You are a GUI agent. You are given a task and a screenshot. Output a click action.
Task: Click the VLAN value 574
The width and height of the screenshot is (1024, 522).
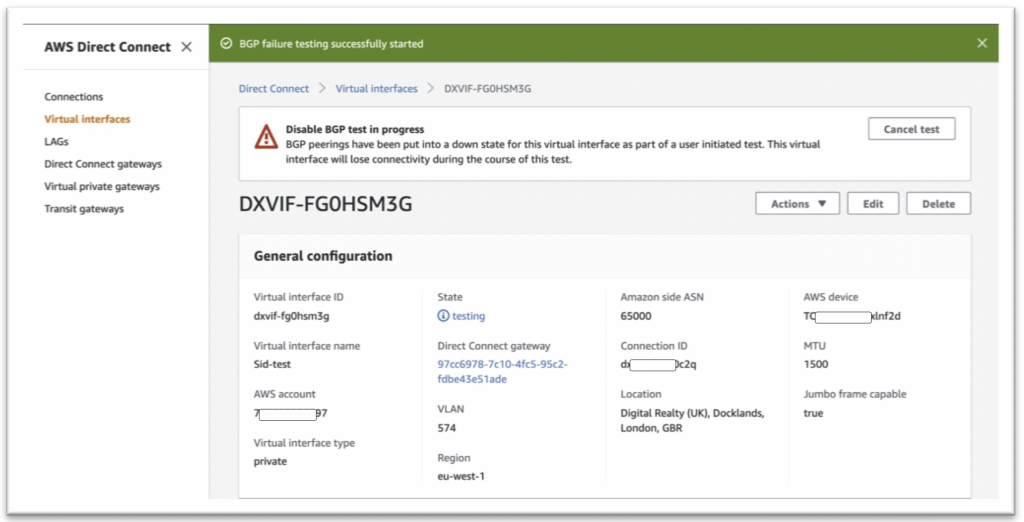tap(447, 428)
